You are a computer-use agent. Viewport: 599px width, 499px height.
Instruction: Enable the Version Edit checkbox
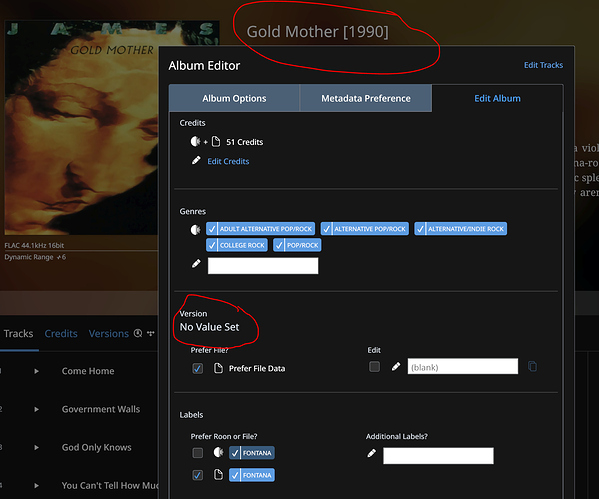click(374, 367)
